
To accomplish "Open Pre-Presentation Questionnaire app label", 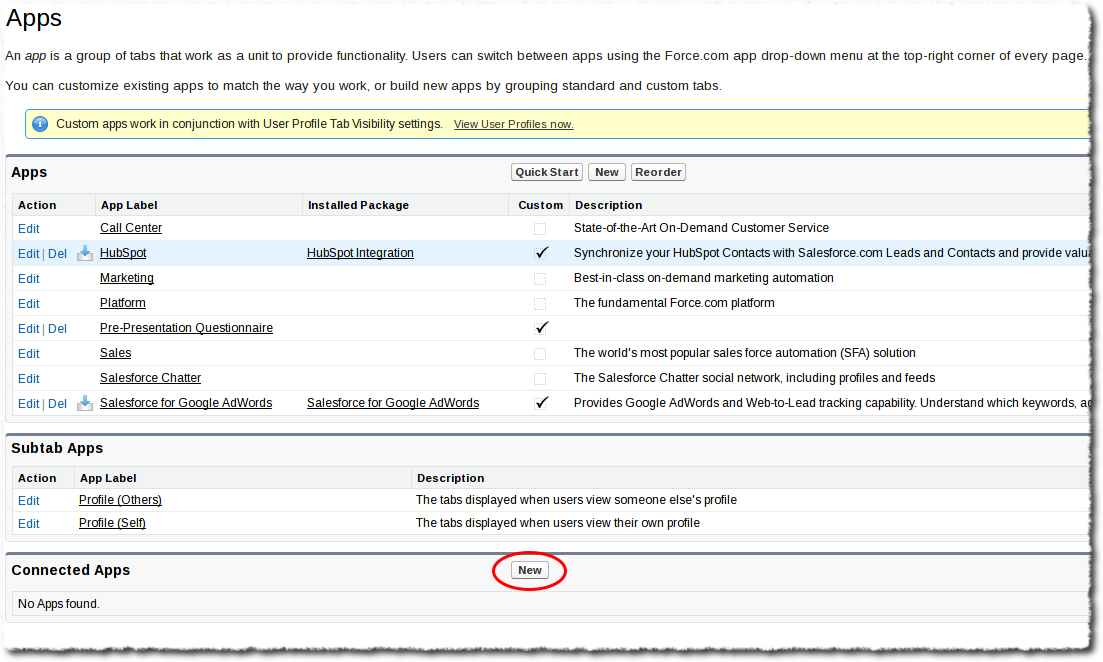I will point(186,328).
